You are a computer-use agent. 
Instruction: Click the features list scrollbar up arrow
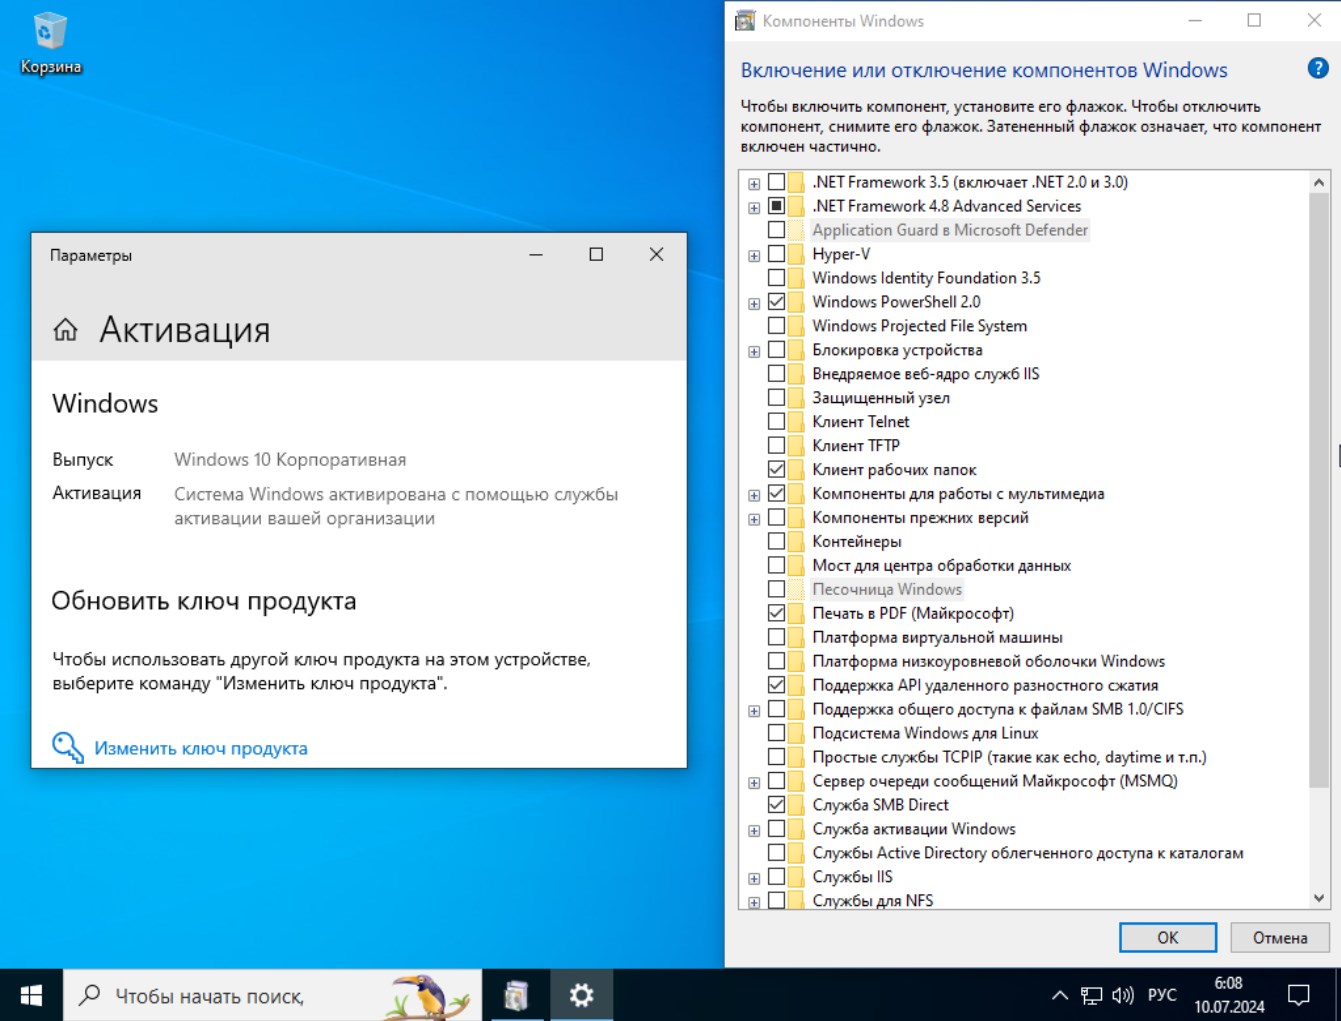click(1319, 182)
